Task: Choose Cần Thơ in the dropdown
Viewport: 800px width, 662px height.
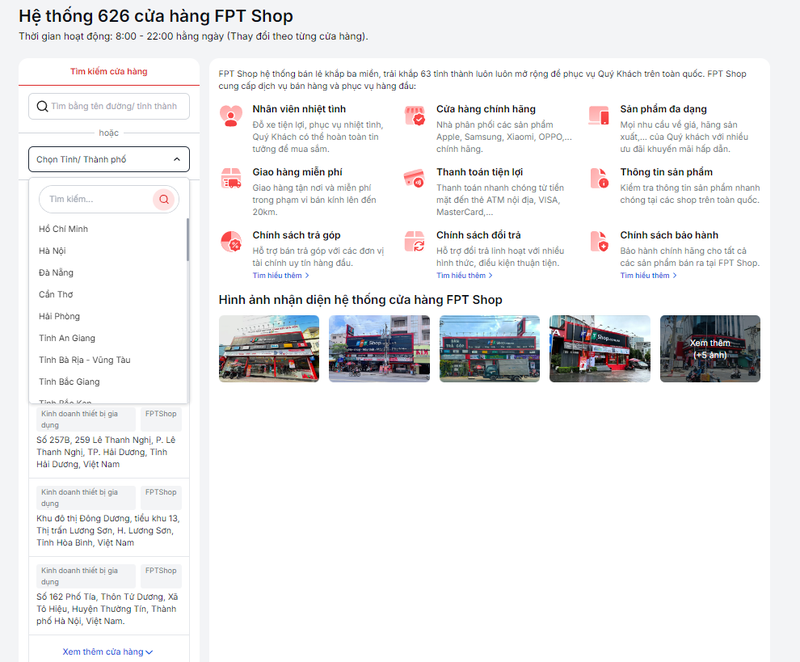Action: pyautogui.click(x=108, y=295)
